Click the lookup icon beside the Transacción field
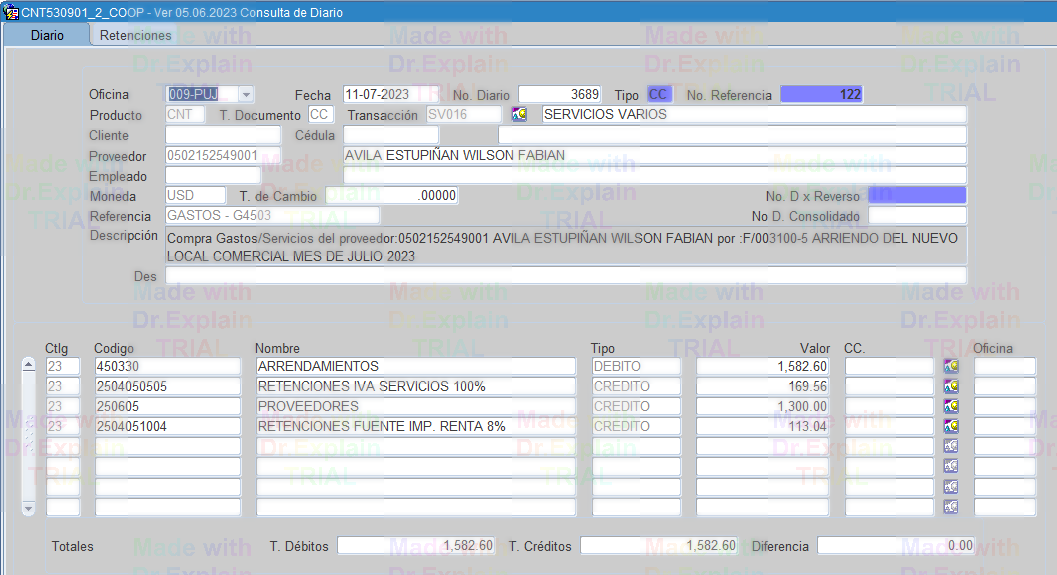The width and height of the screenshot is (1057, 575). click(x=519, y=115)
